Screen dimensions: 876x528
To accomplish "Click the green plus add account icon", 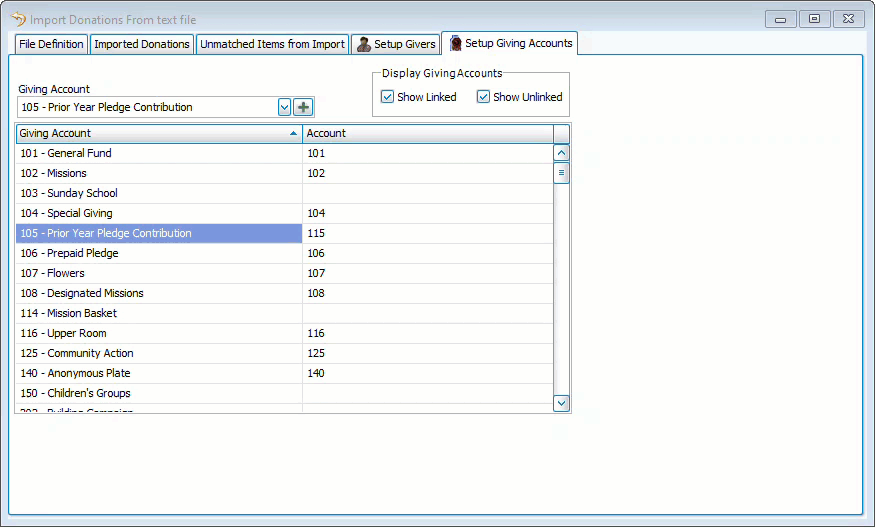I will tap(303, 108).
